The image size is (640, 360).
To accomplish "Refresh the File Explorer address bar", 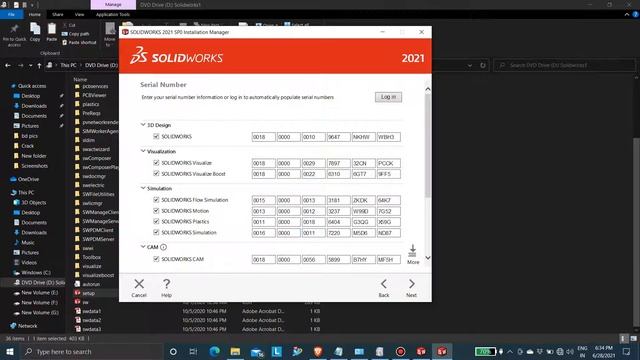I will (483, 65).
